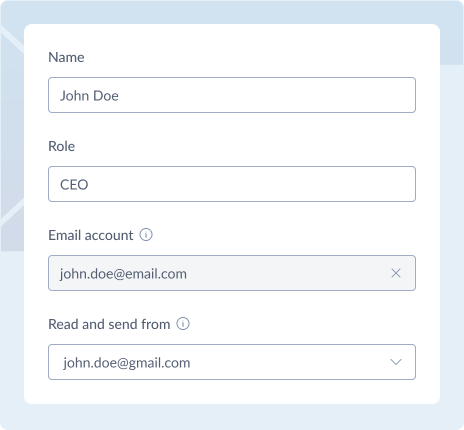Click the Name field label
The width and height of the screenshot is (464, 430).
point(66,57)
